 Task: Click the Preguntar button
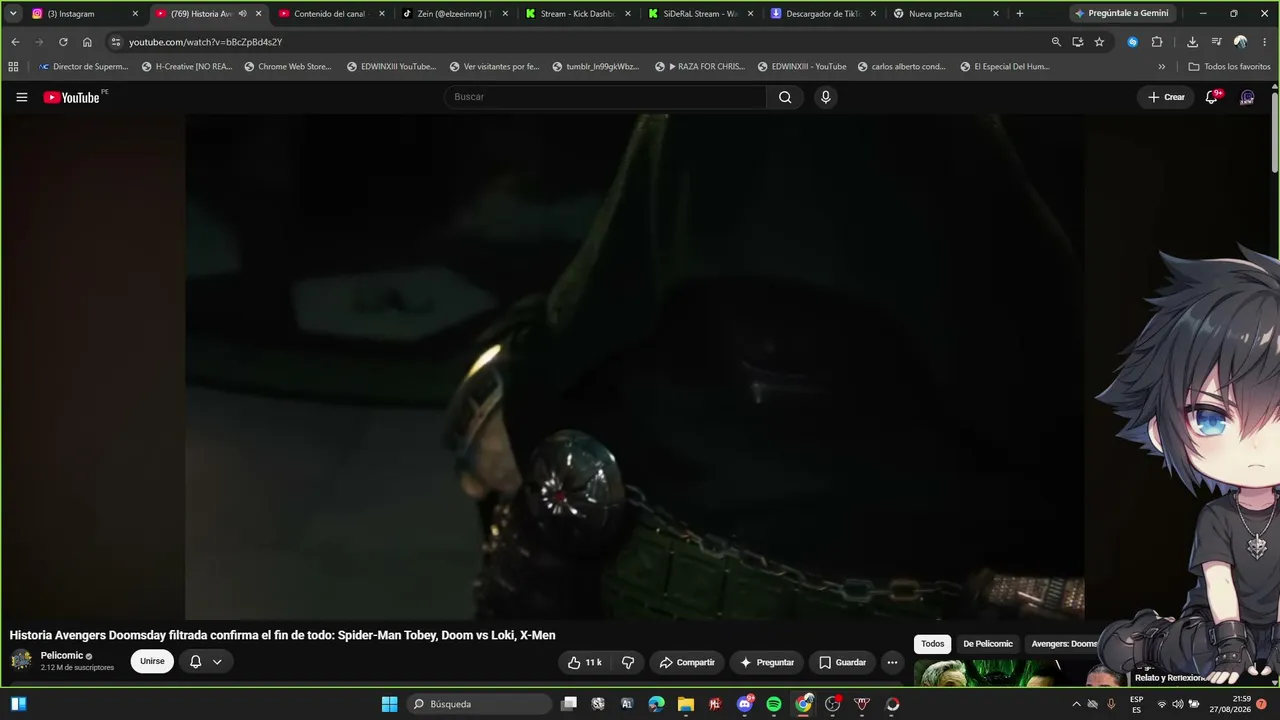(767, 662)
